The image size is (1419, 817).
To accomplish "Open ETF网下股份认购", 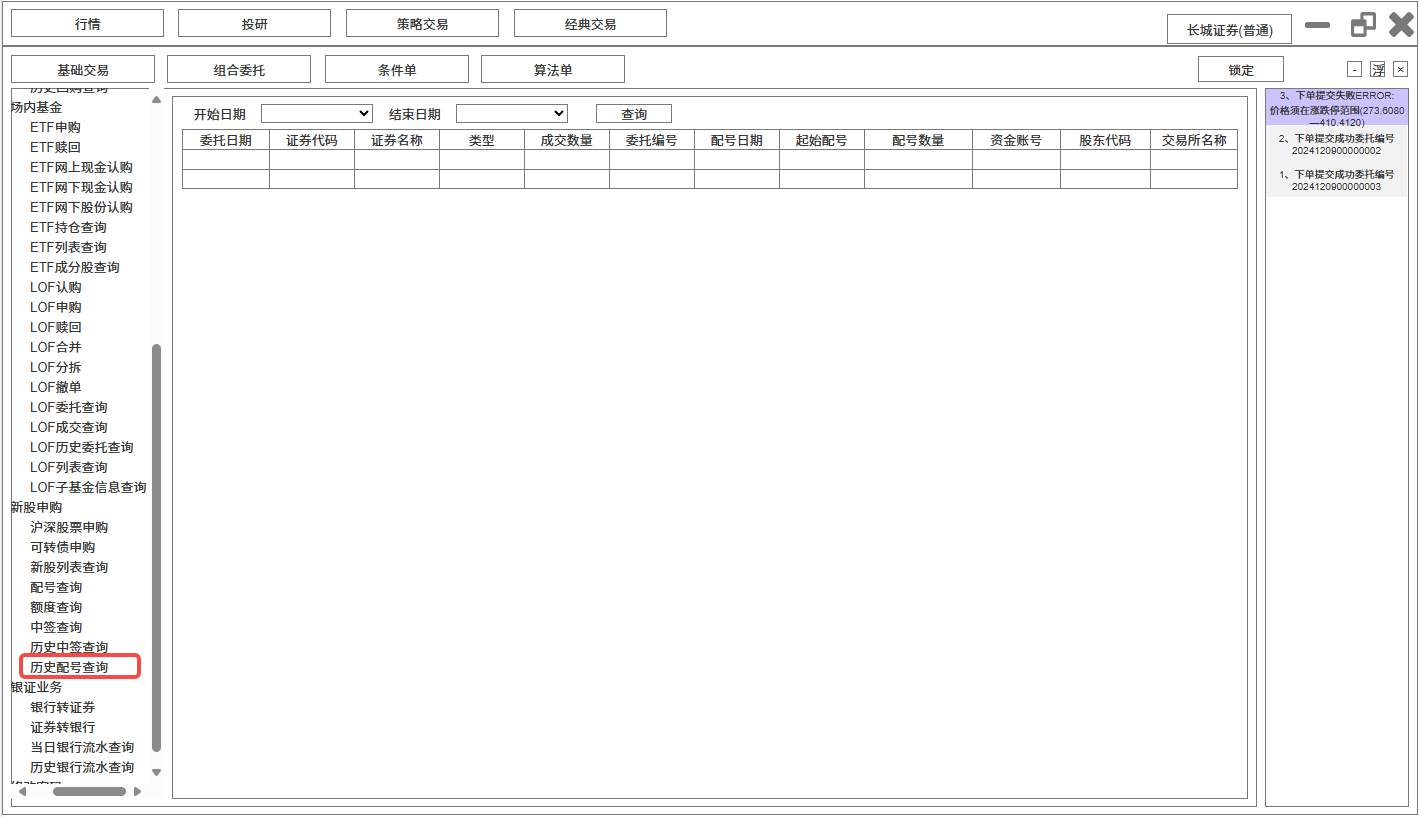I will pos(81,207).
